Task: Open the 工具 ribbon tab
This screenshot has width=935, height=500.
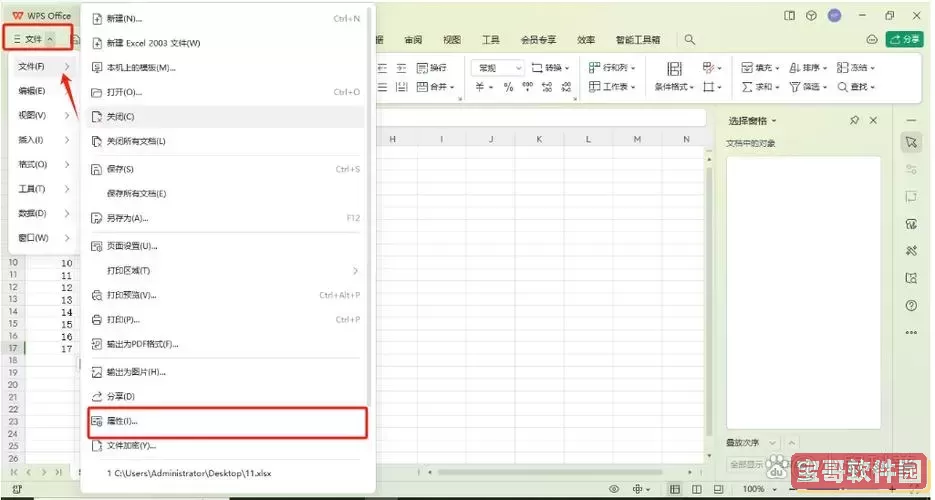Action: click(491, 40)
